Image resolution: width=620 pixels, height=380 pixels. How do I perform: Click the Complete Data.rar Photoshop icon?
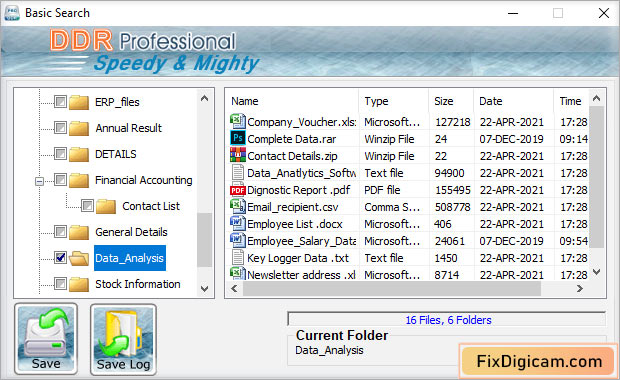click(x=238, y=138)
